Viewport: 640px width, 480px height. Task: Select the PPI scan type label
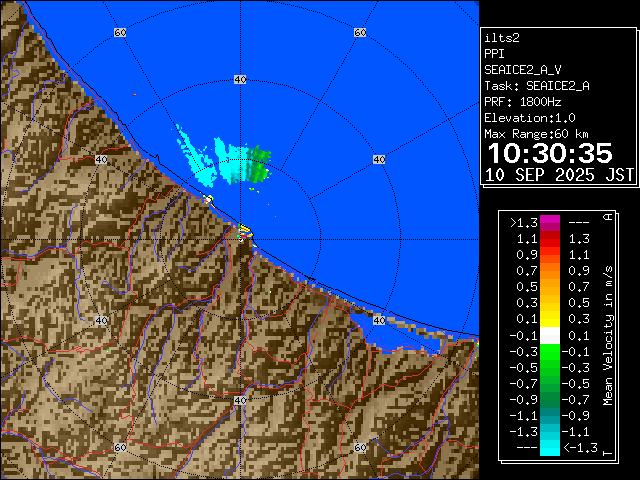coord(494,54)
